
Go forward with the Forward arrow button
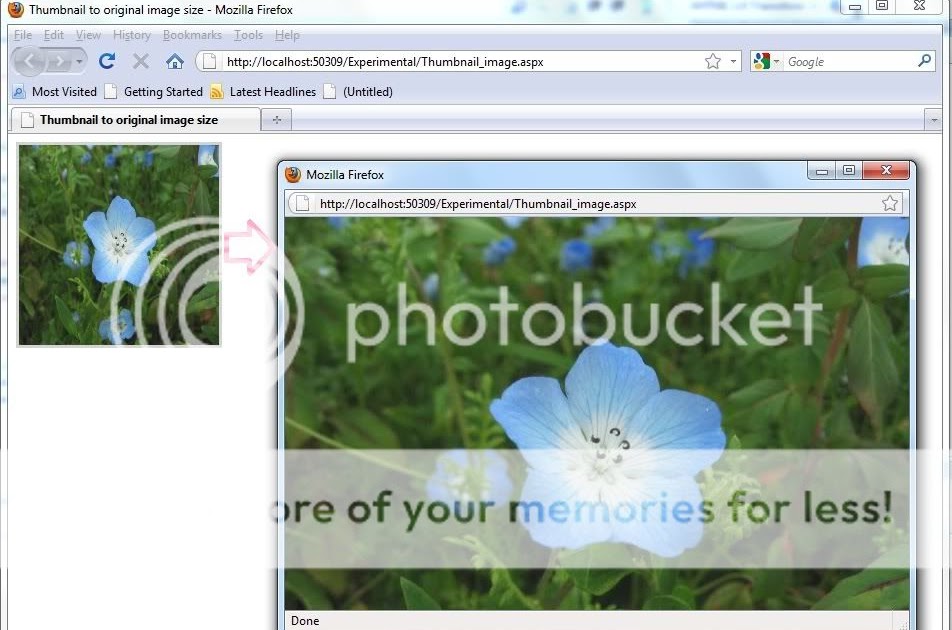[x=59, y=61]
